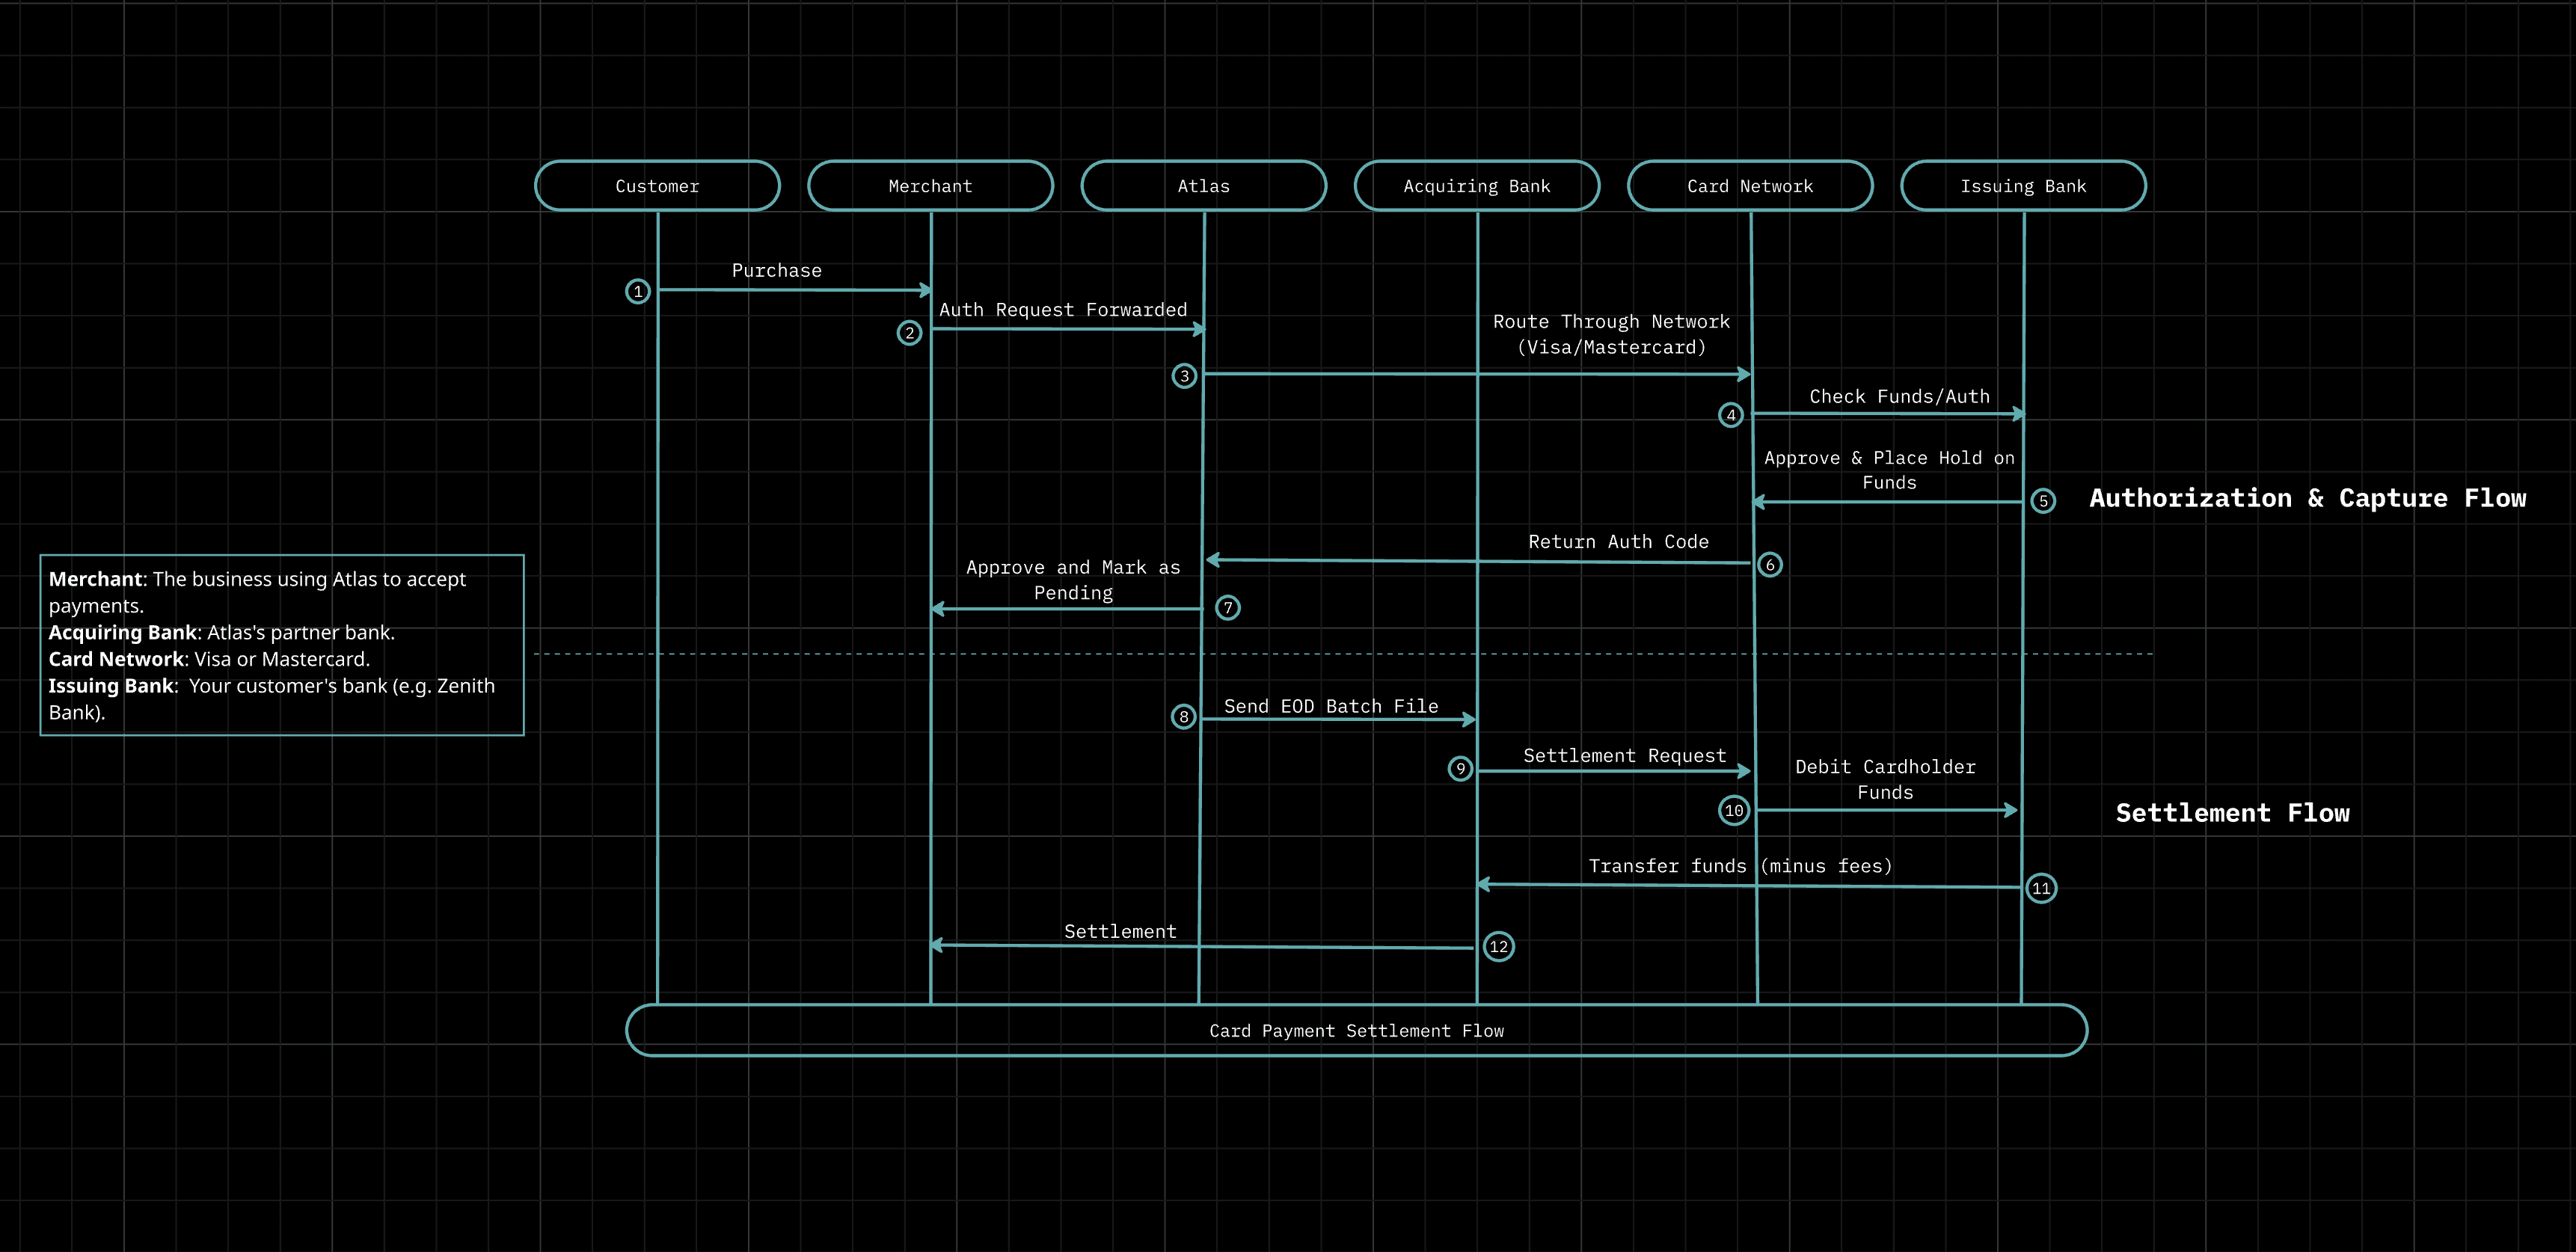Select the "Check Funds/Auth" label
This screenshot has width=2576, height=1252.
(x=1899, y=396)
